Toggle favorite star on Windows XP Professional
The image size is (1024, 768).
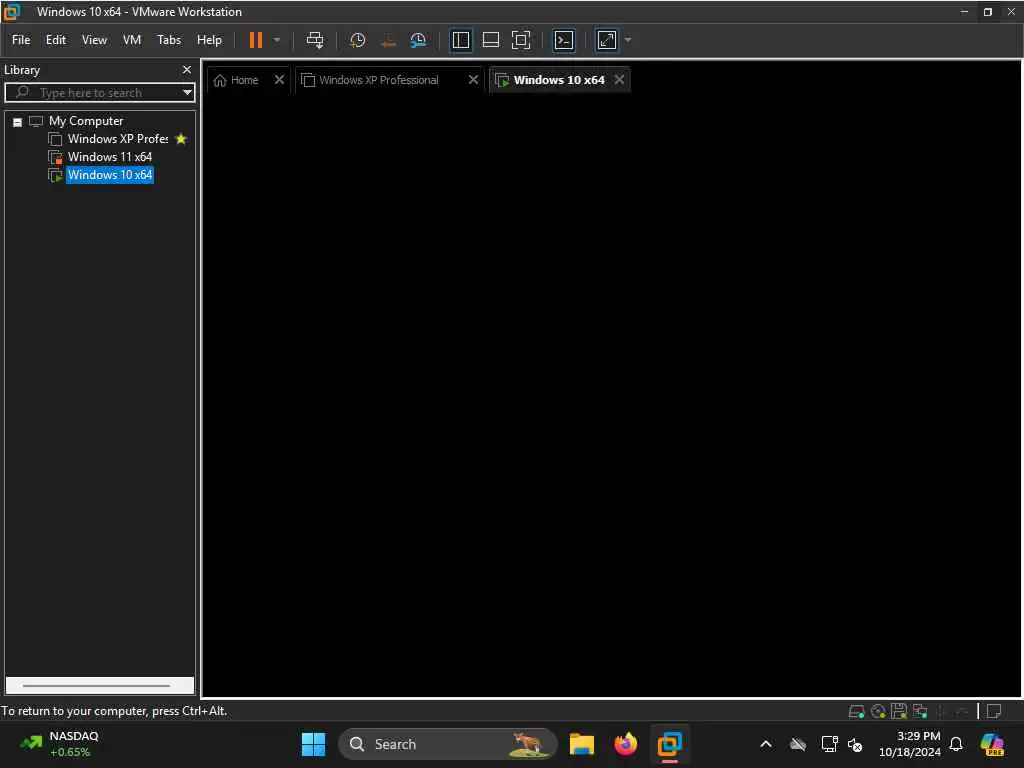point(182,138)
